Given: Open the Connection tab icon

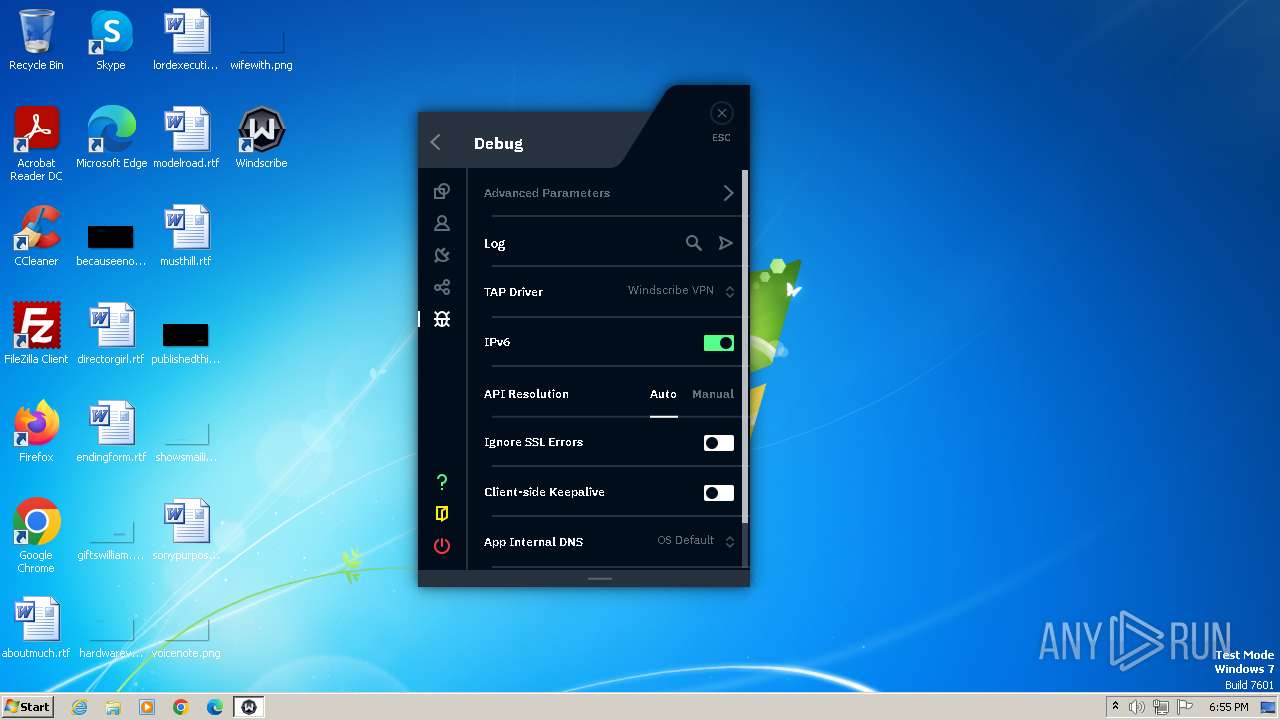Looking at the screenshot, I should [442, 255].
